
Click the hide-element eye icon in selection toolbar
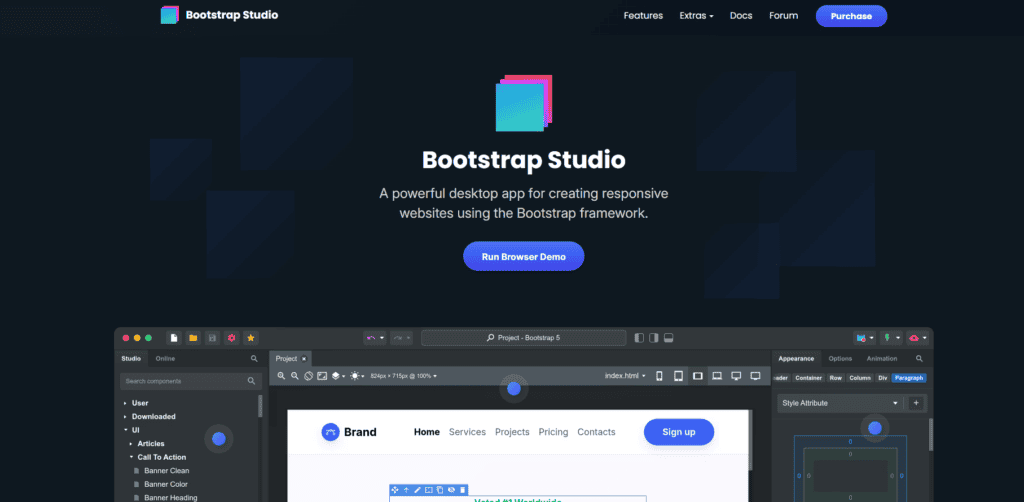click(x=451, y=490)
